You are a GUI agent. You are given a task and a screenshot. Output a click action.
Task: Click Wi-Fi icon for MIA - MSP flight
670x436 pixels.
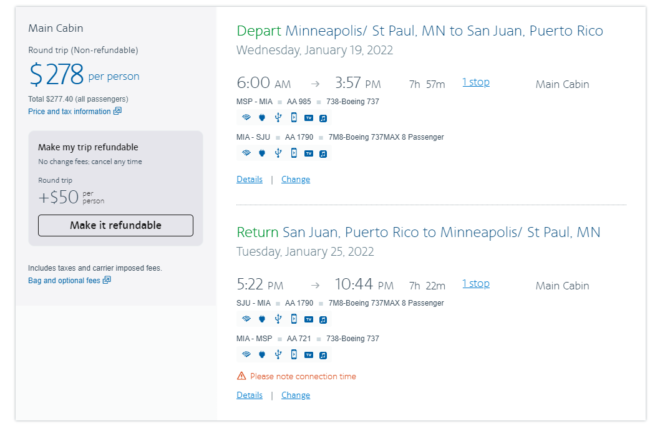coord(246,354)
